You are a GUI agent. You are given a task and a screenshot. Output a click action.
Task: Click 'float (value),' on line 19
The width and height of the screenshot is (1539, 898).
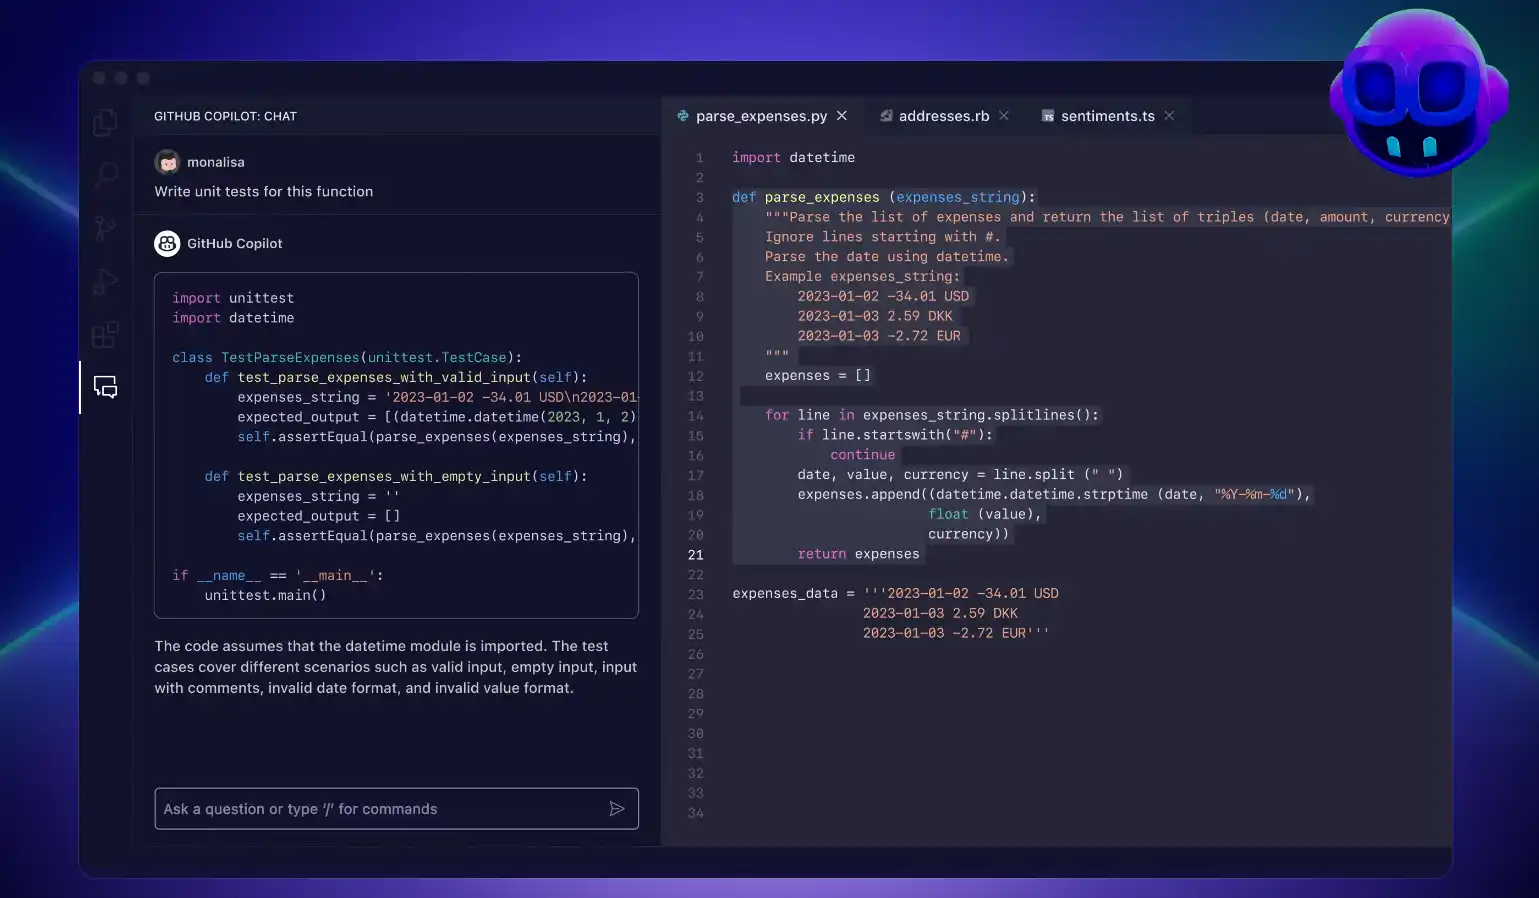click(x=985, y=514)
